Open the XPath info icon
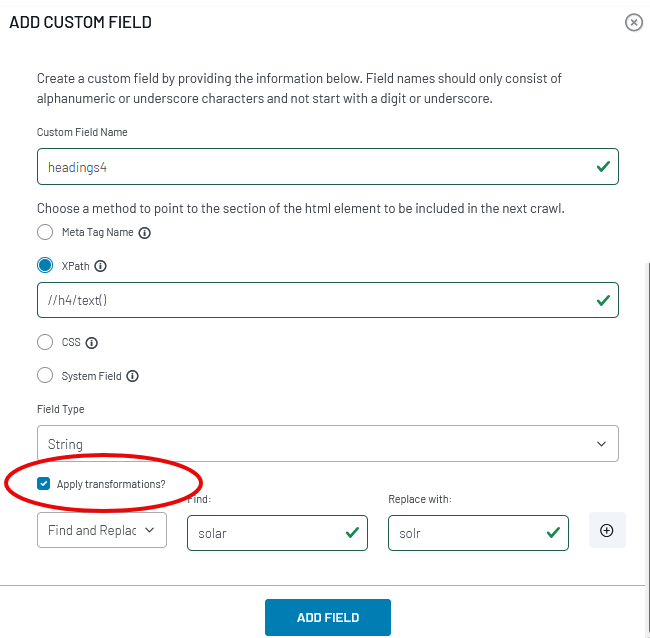650x638 pixels. [x=100, y=266]
